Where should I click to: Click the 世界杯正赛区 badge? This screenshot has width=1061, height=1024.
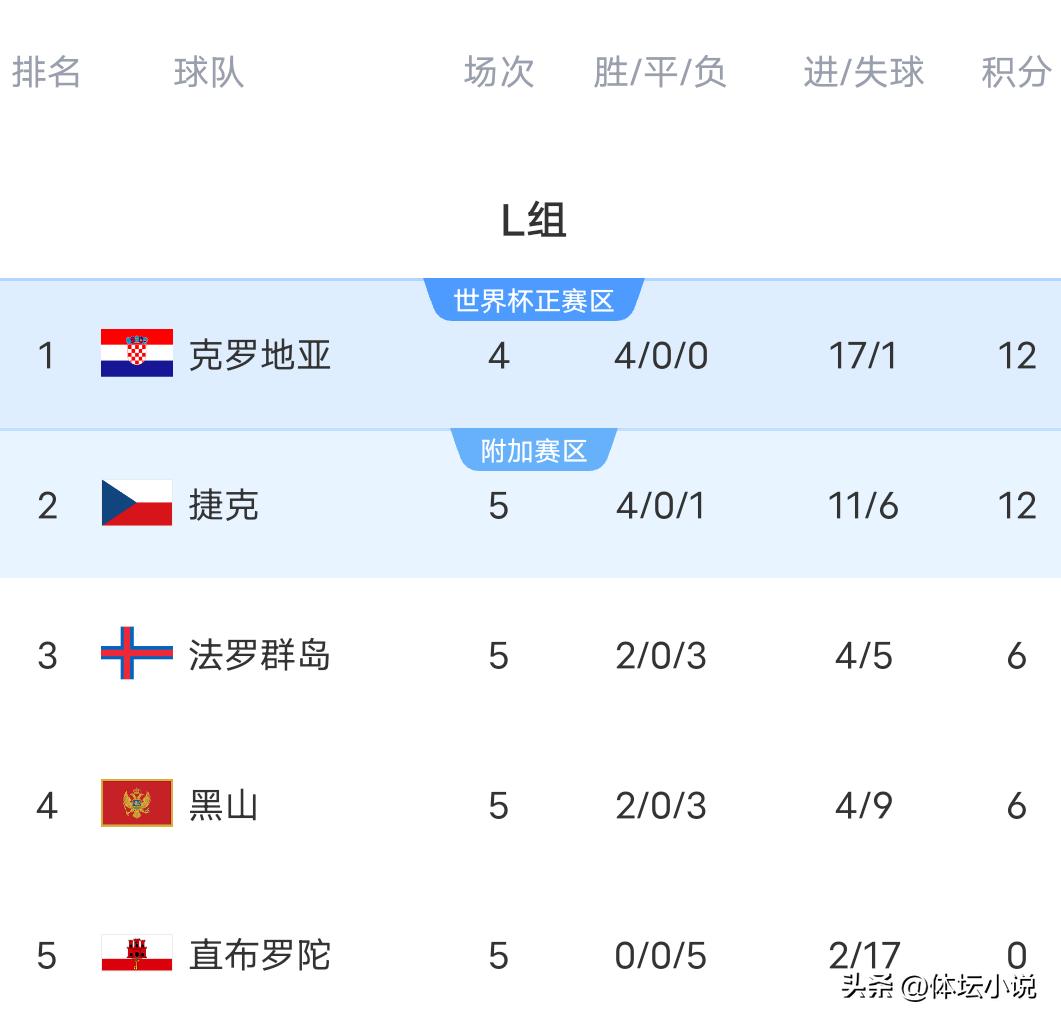point(534,300)
